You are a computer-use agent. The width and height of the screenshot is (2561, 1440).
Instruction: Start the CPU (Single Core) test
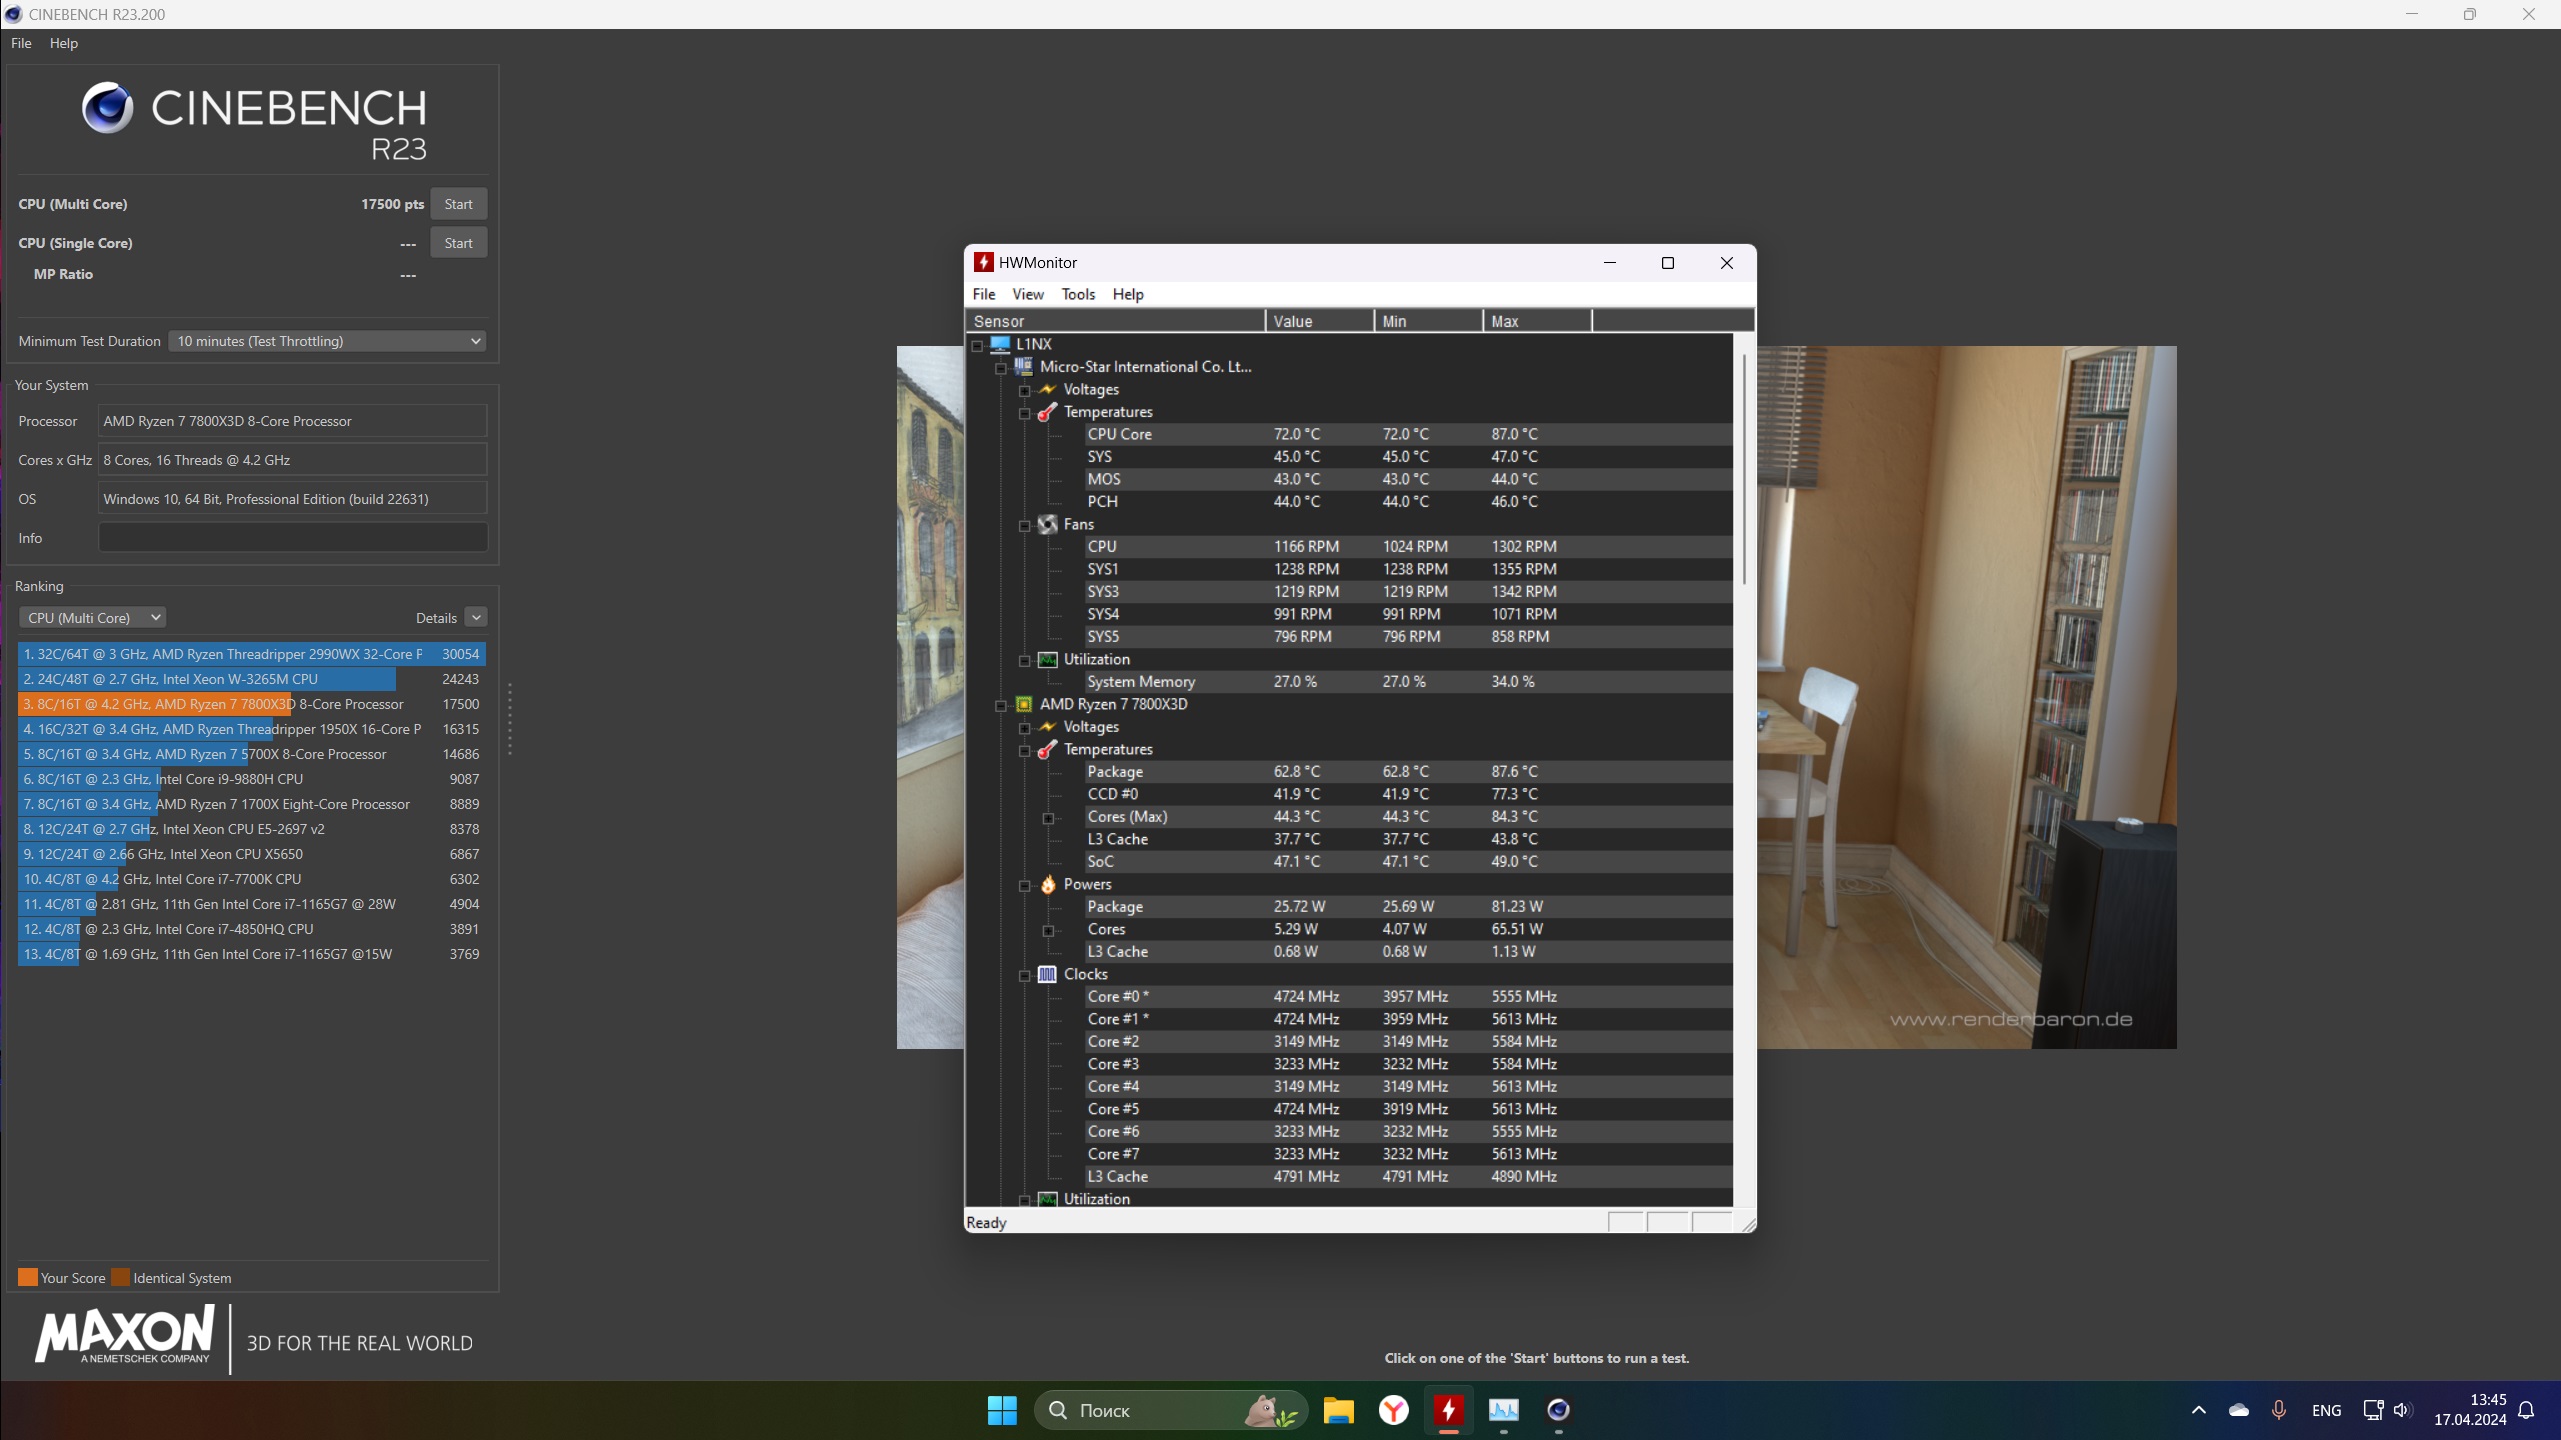pyautogui.click(x=458, y=243)
